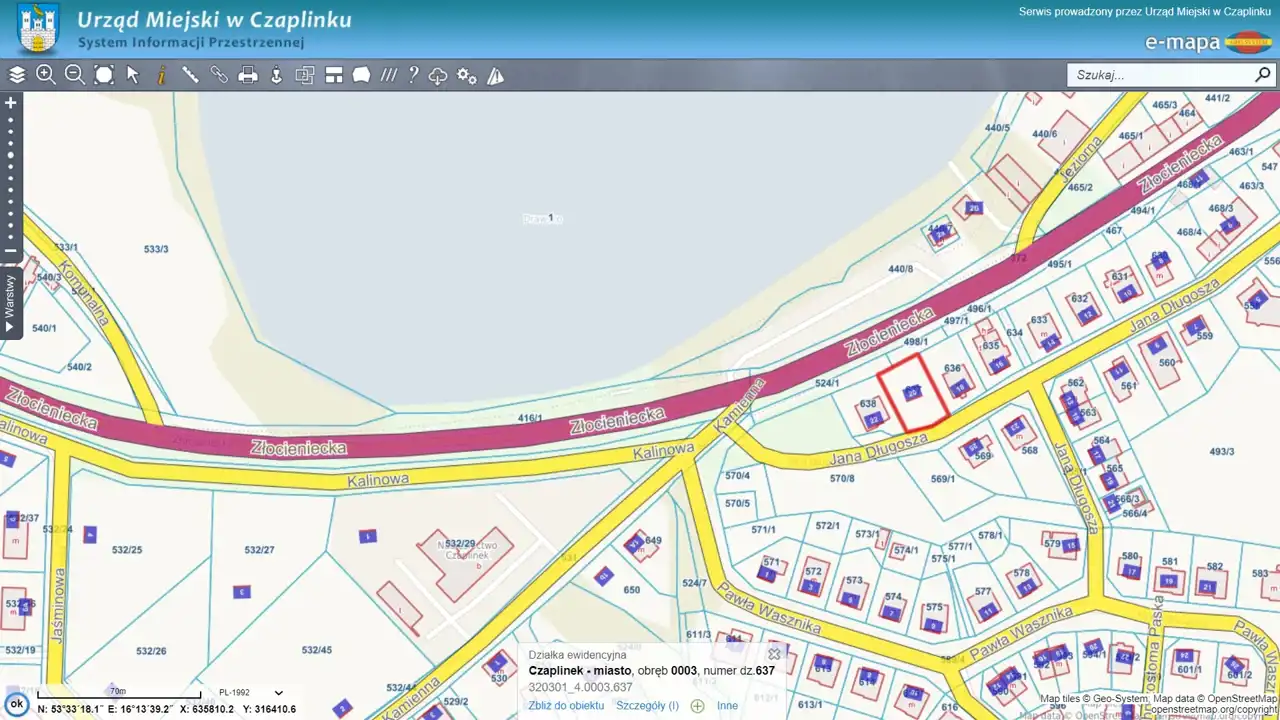Open the settings gears icon

point(467,75)
